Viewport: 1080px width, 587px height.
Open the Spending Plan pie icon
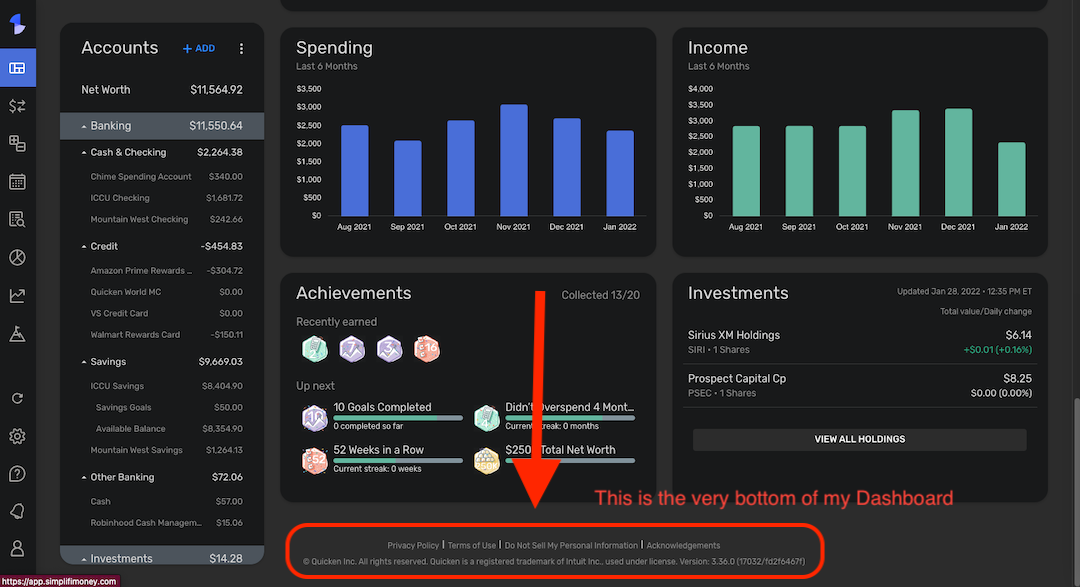17,258
